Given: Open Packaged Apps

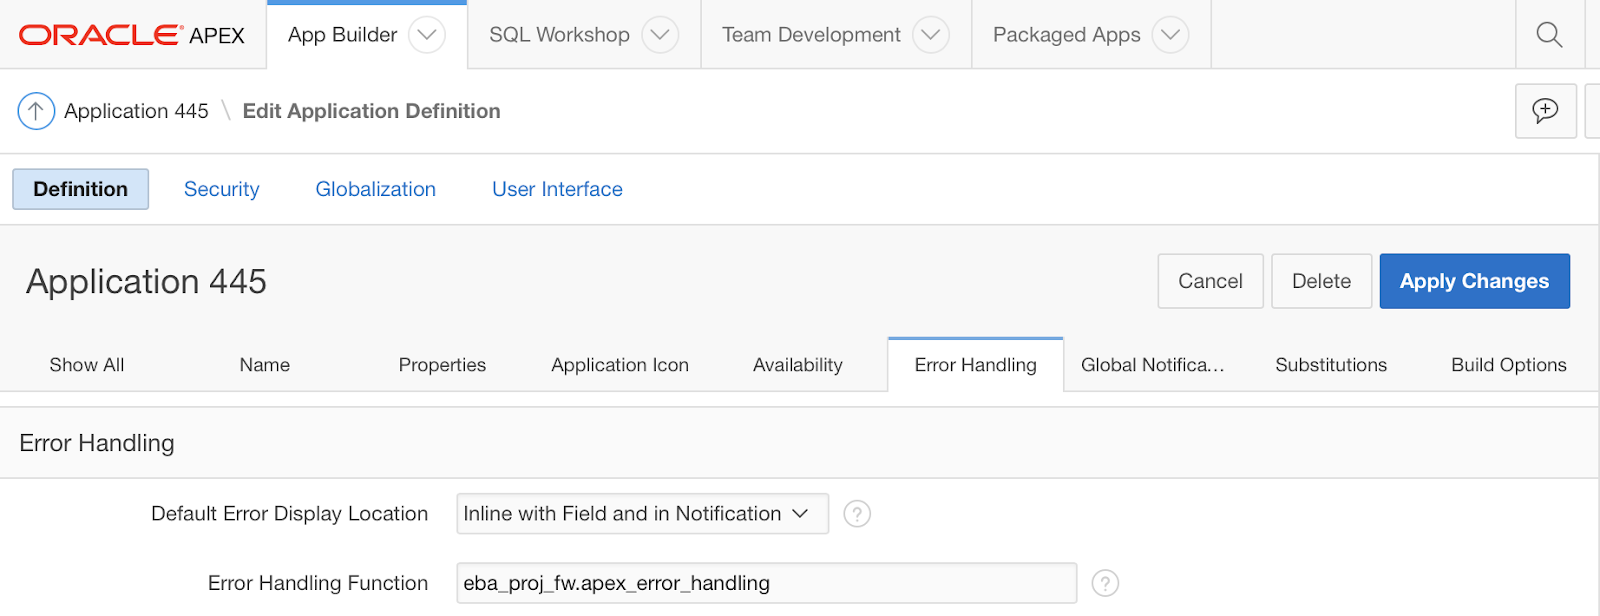Looking at the screenshot, I should coord(1066,35).
